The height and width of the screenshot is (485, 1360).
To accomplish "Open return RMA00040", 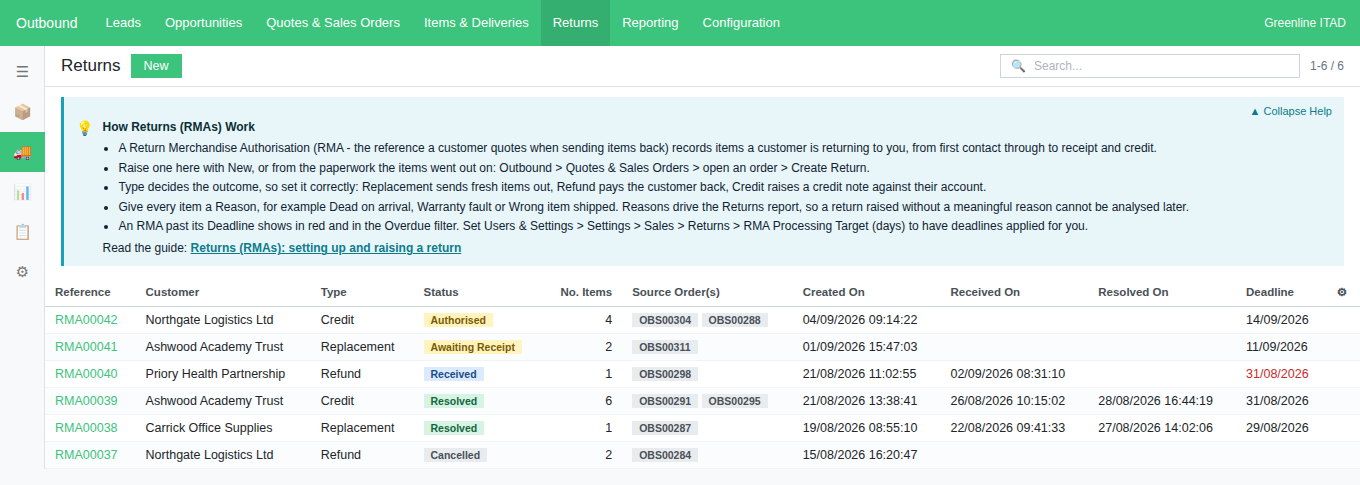I will (86, 374).
